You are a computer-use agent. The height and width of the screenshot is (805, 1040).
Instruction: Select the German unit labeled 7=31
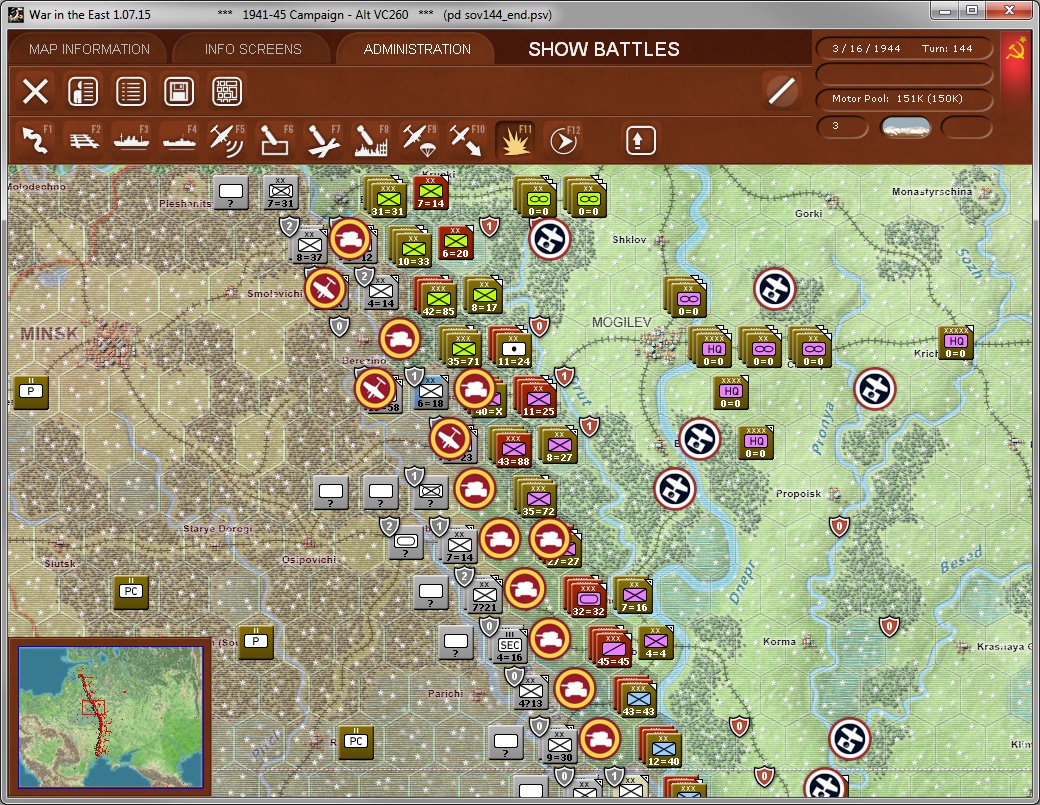click(x=281, y=193)
